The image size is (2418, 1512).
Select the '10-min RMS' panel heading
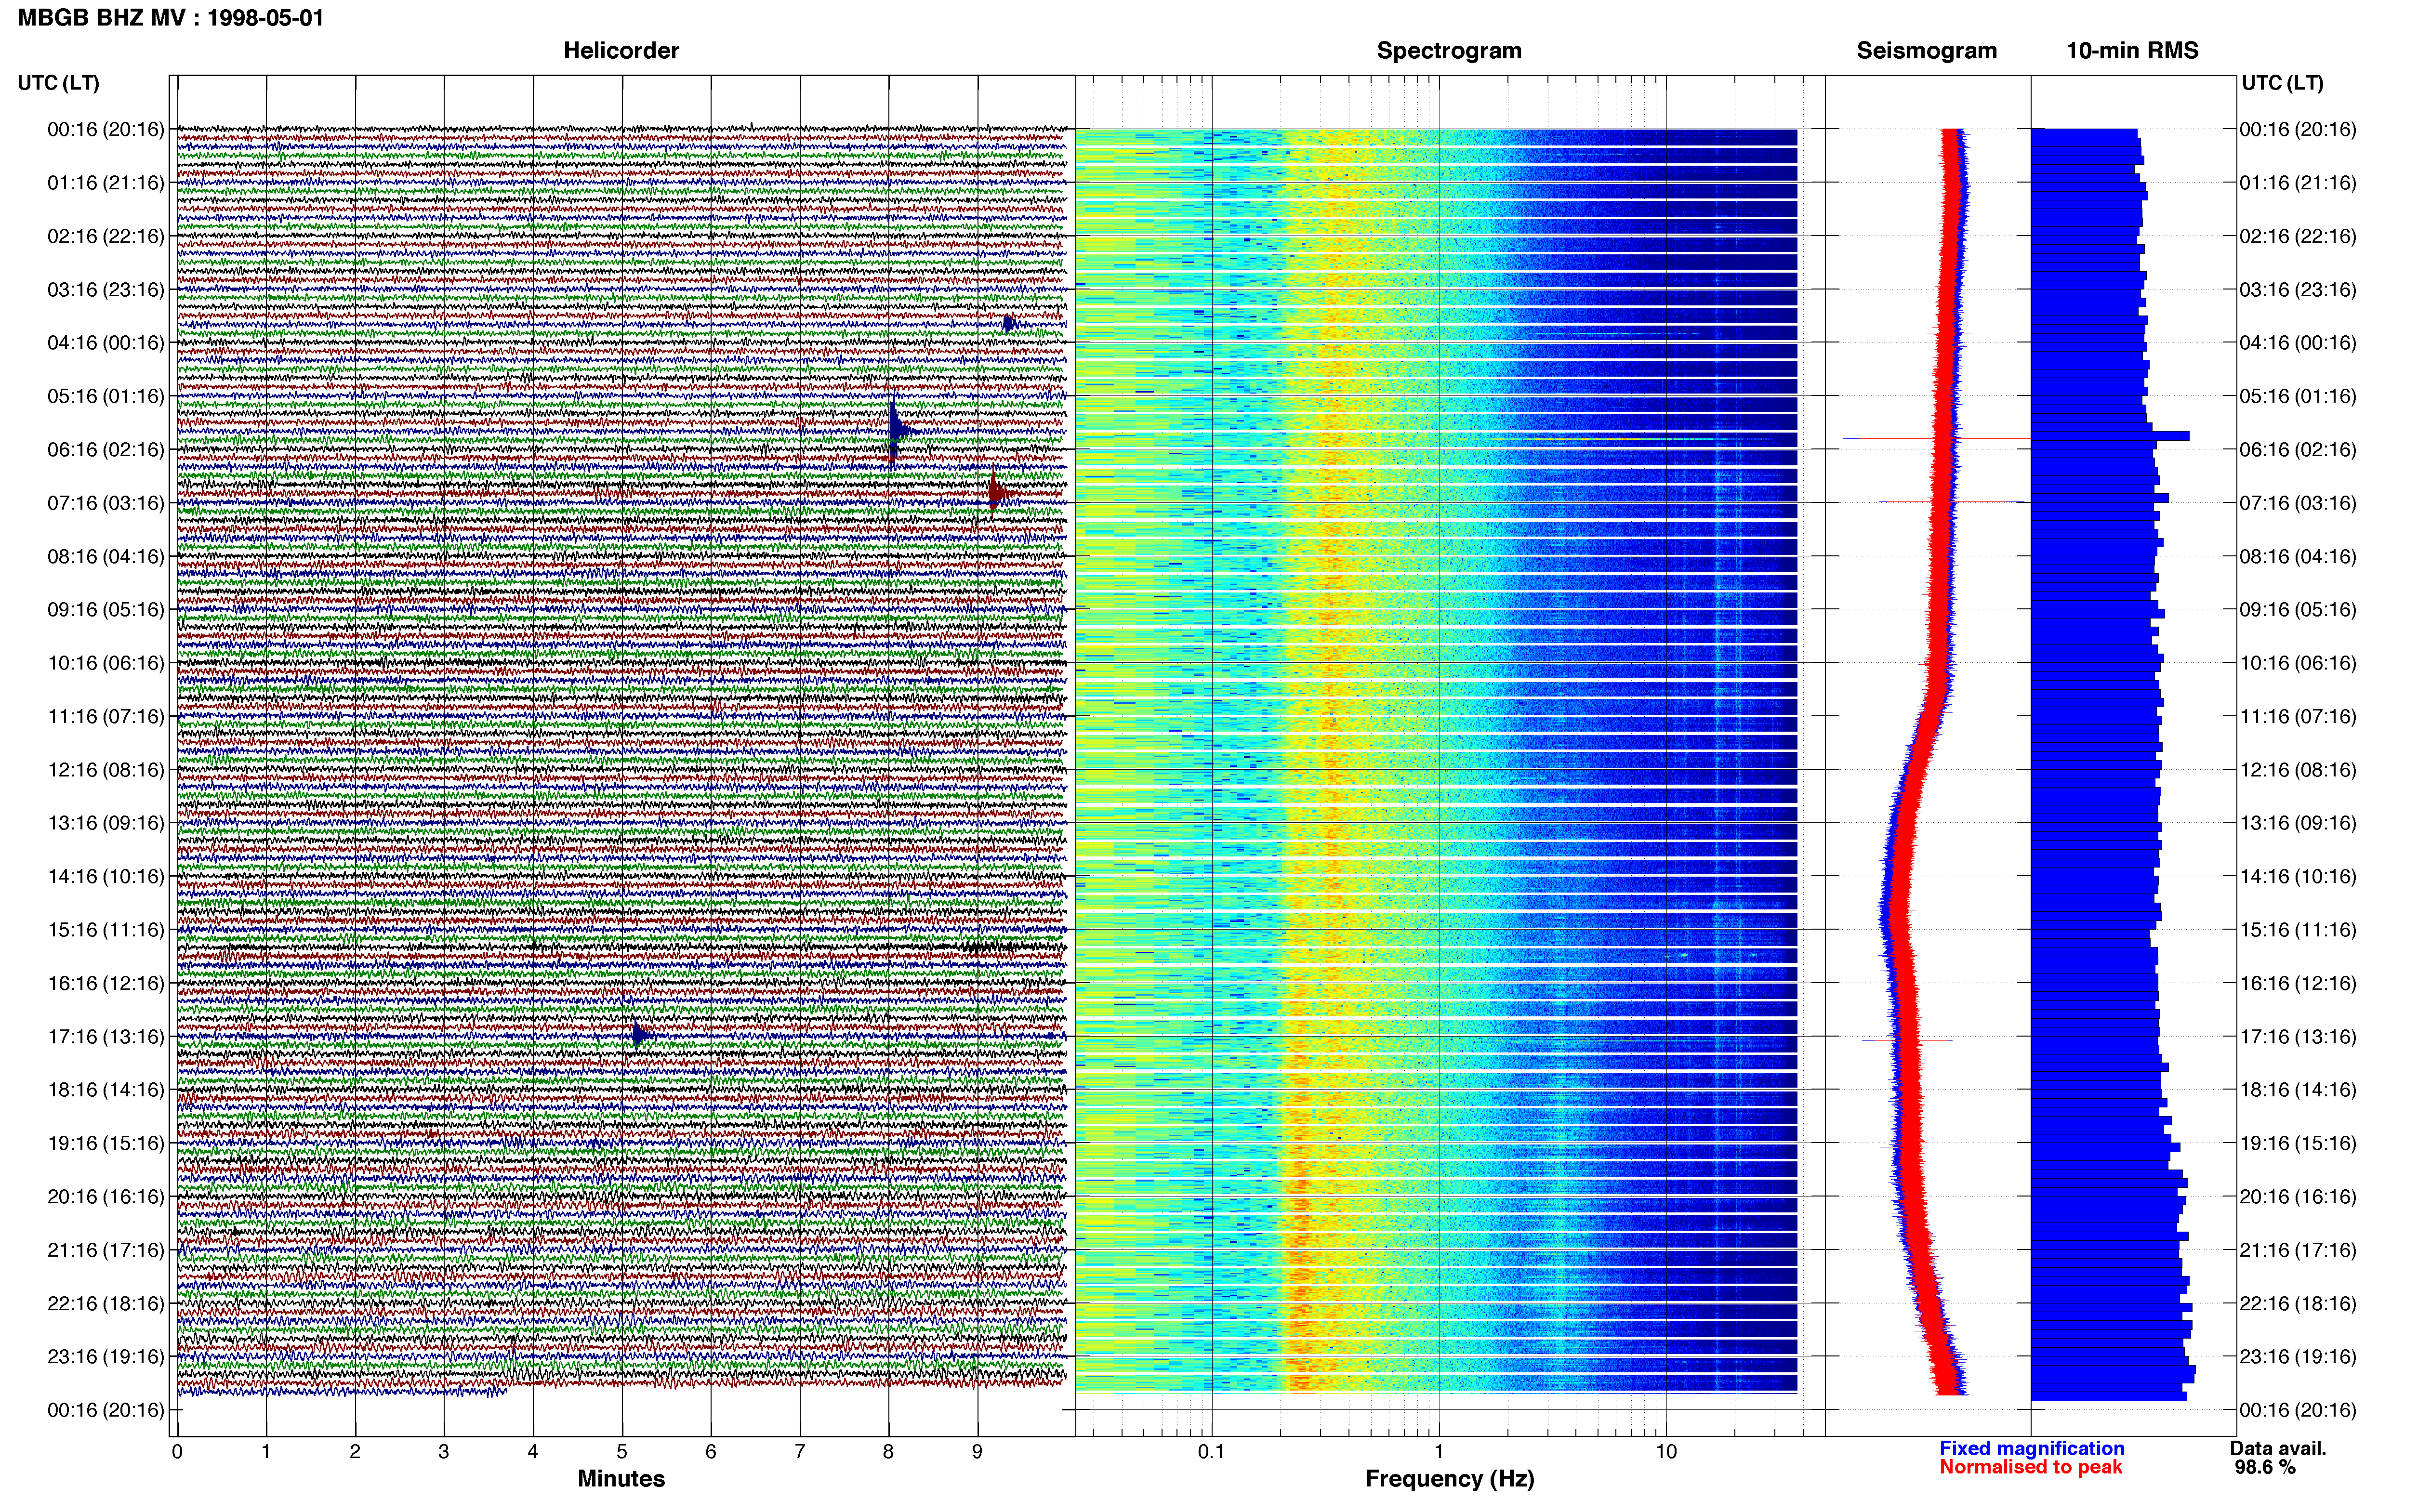pyautogui.click(x=2132, y=50)
